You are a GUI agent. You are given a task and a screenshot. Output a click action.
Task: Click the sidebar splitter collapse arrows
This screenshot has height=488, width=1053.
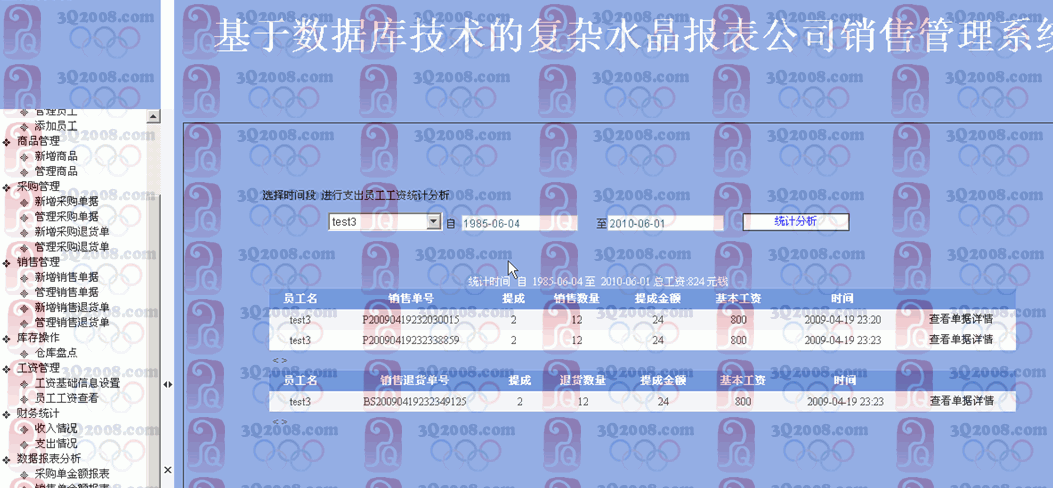tap(167, 385)
